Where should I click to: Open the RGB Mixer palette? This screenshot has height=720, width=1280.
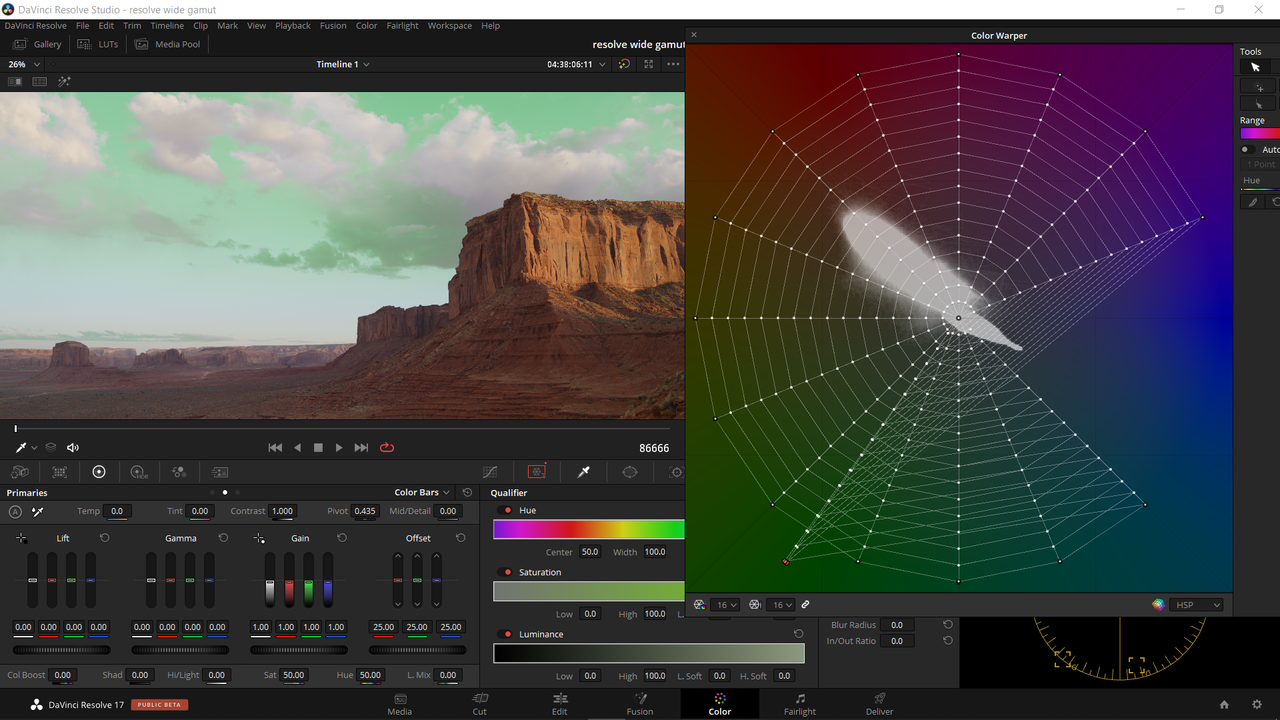coord(179,472)
